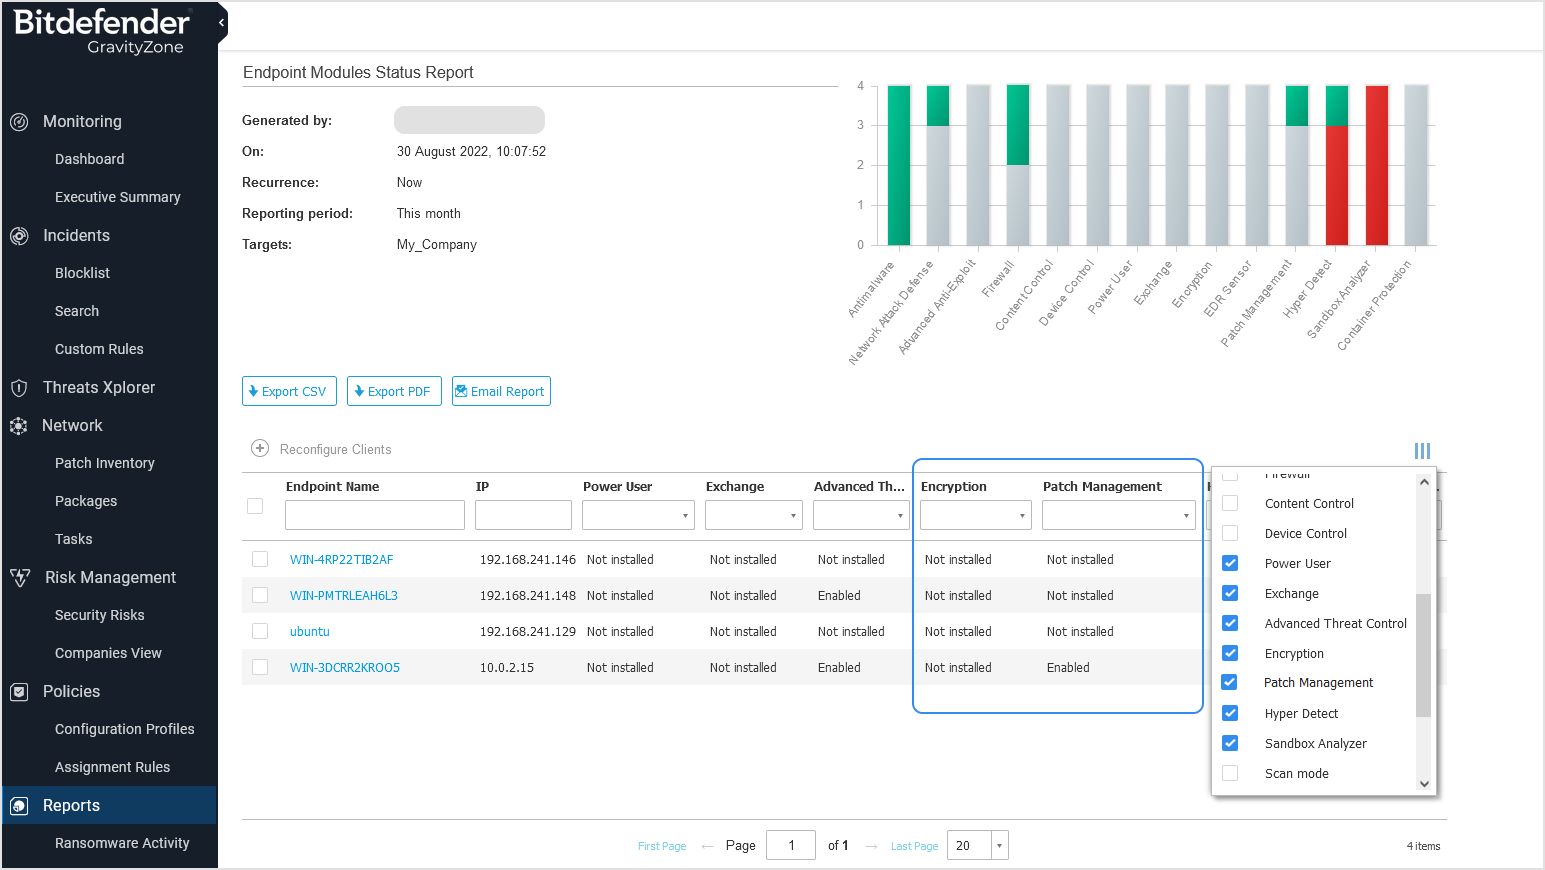Image resolution: width=1545 pixels, height=870 pixels.
Task: Uncheck the Hyper Detect column
Action: (1230, 713)
